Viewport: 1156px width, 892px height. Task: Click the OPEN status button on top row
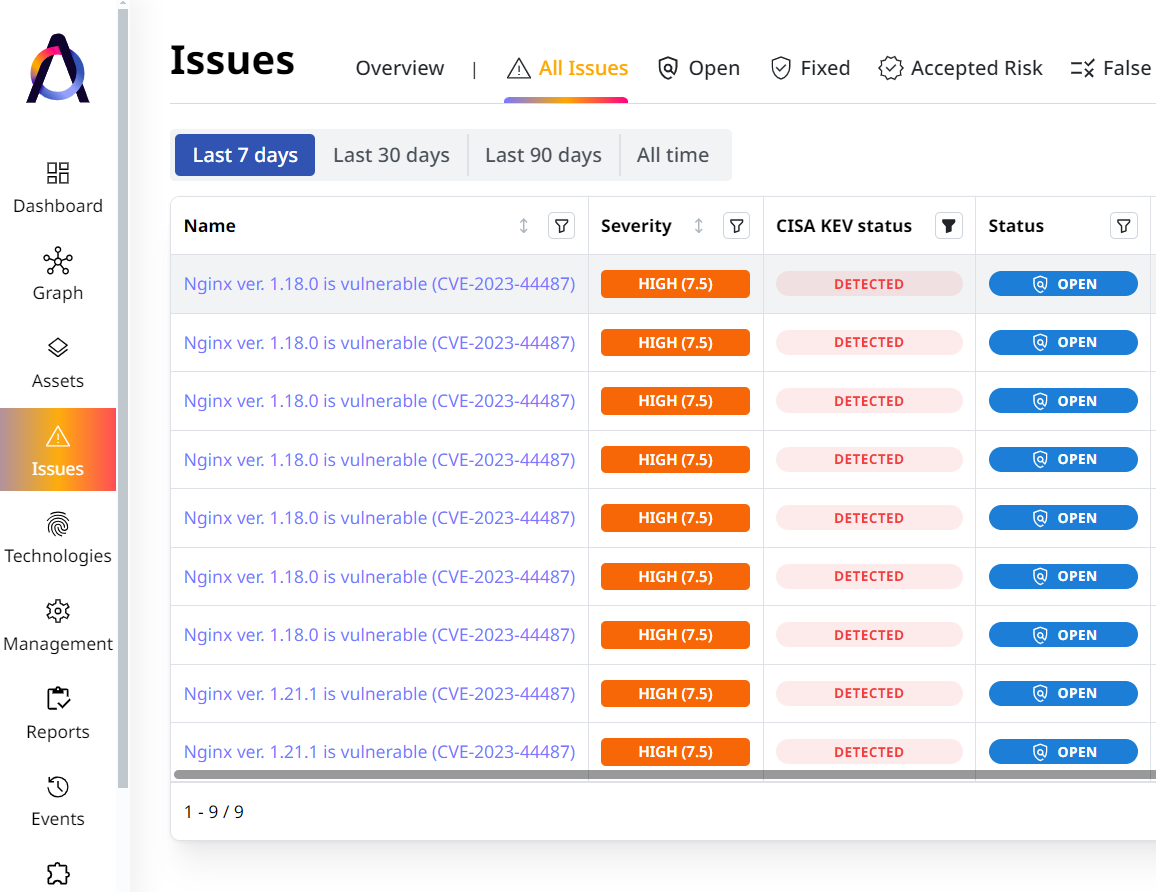click(1063, 284)
